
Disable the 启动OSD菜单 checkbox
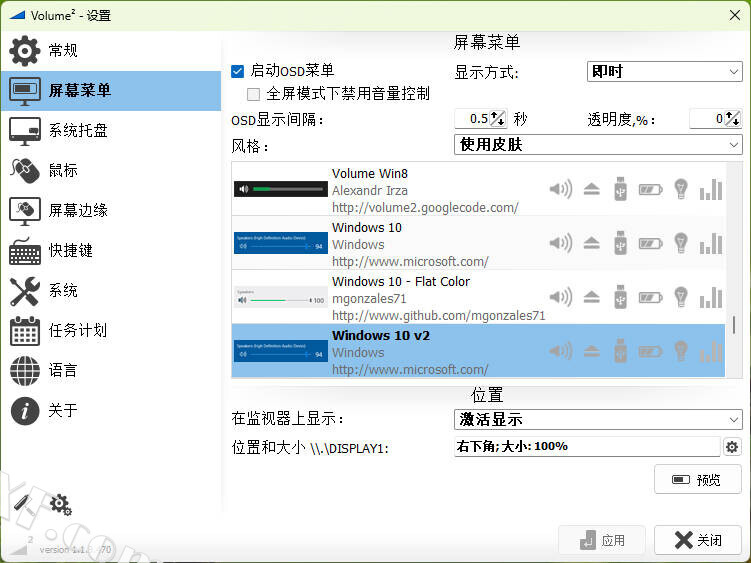tap(238, 71)
